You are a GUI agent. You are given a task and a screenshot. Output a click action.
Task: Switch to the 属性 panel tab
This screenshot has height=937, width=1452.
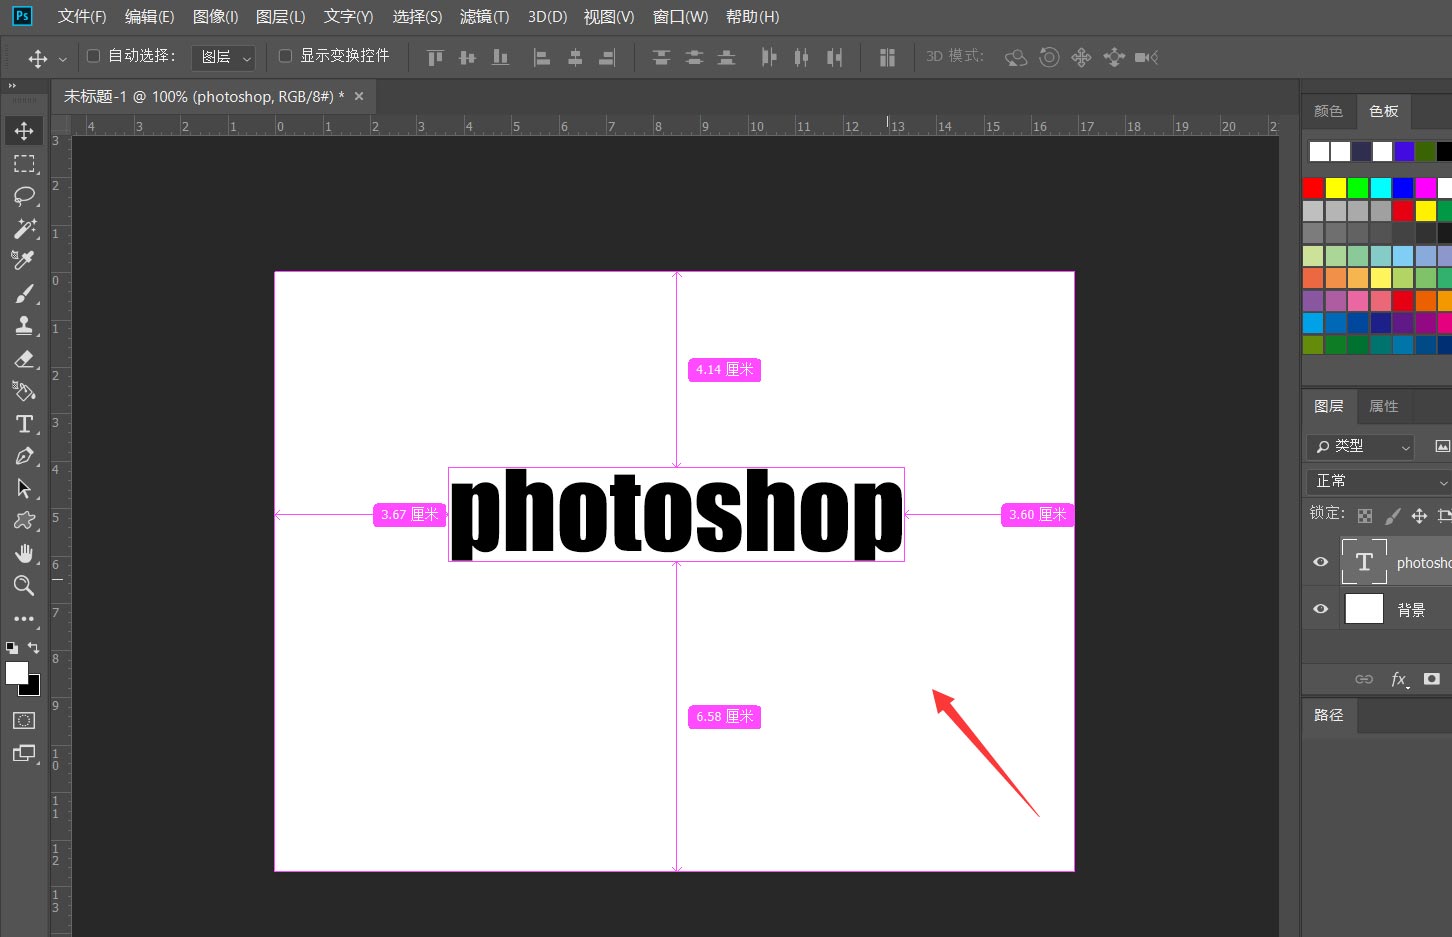[x=1384, y=406]
